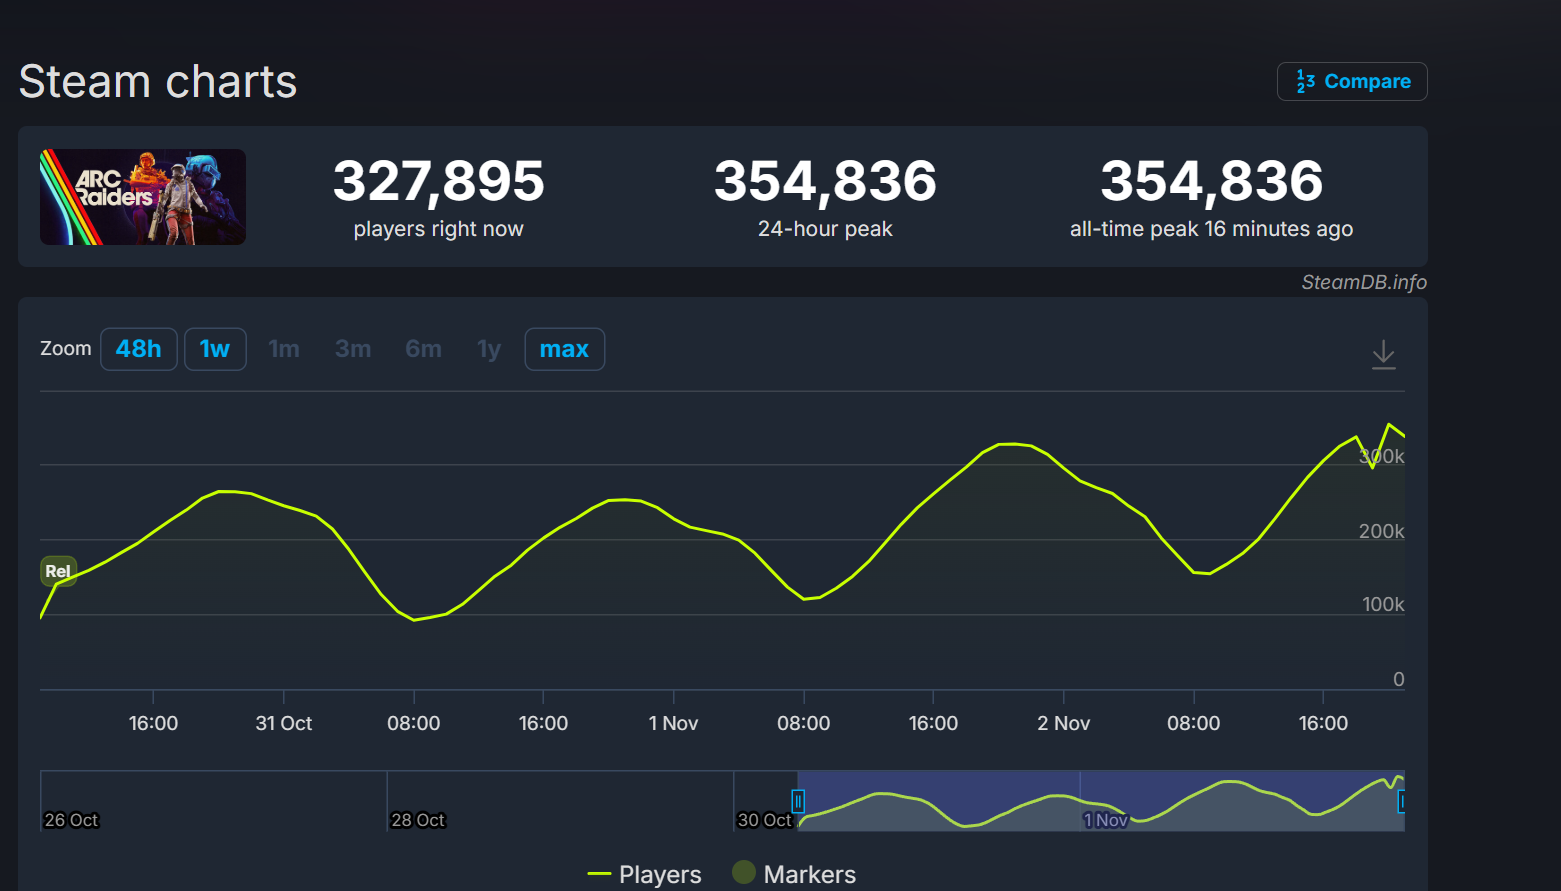Click the 354,836 24-hour peak value
The height and width of the screenshot is (891, 1561).
pyautogui.click(x=825, y=181)
